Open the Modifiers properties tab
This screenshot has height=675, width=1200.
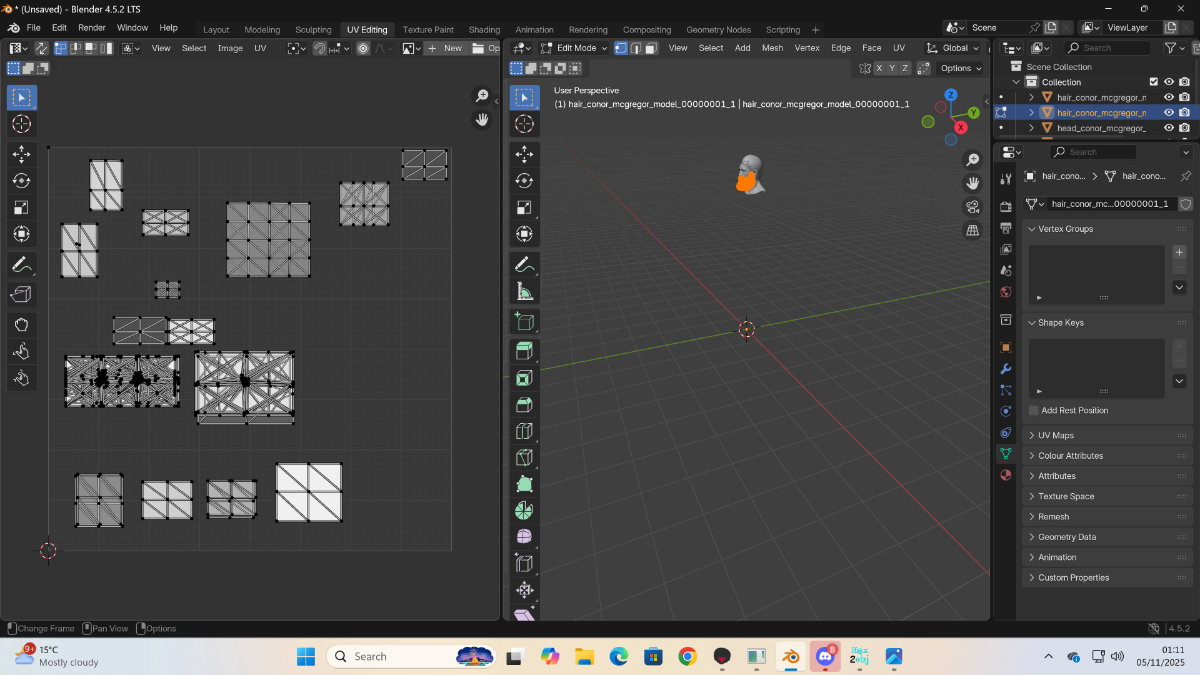point(1006,369)
